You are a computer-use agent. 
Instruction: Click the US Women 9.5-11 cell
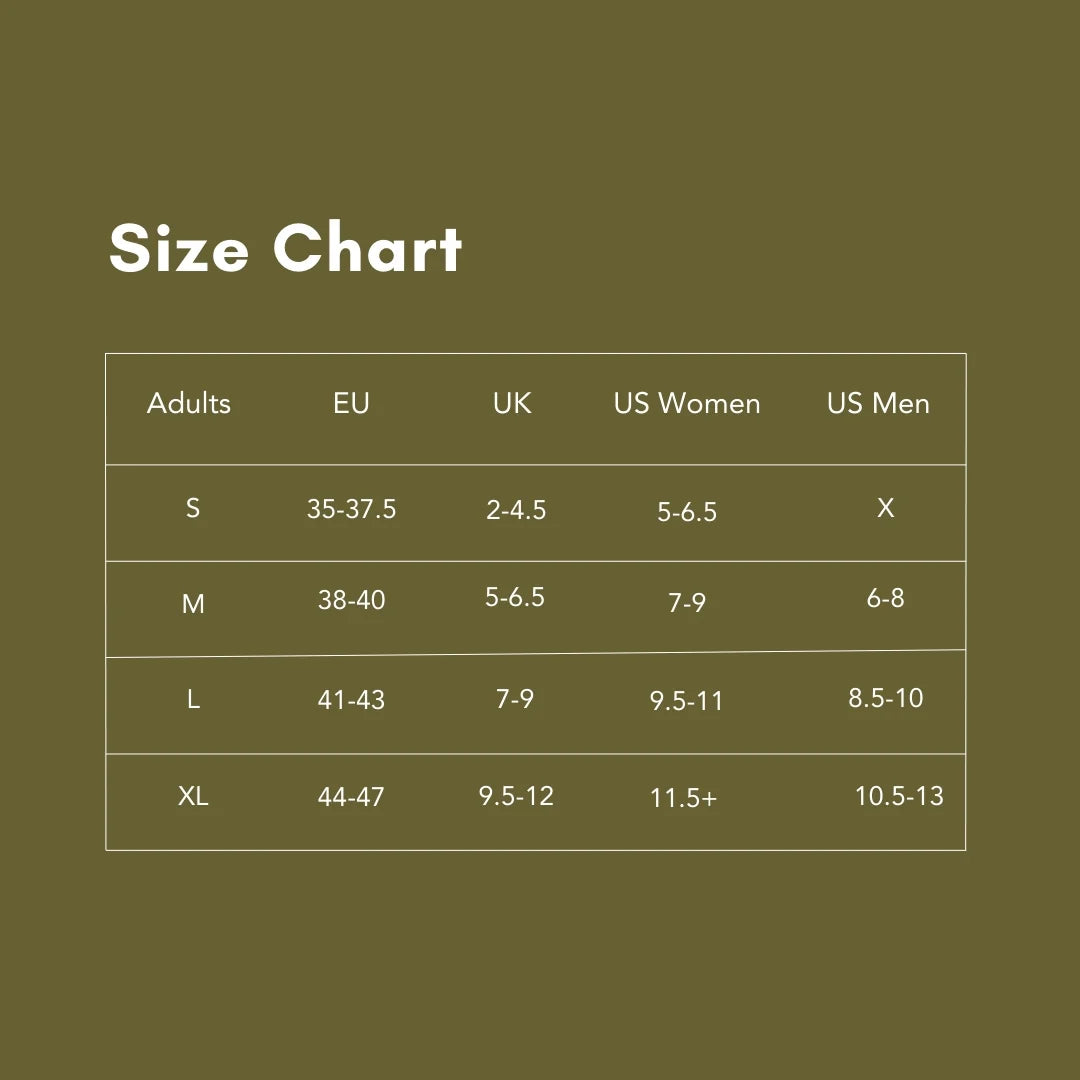tap(686, 701)
